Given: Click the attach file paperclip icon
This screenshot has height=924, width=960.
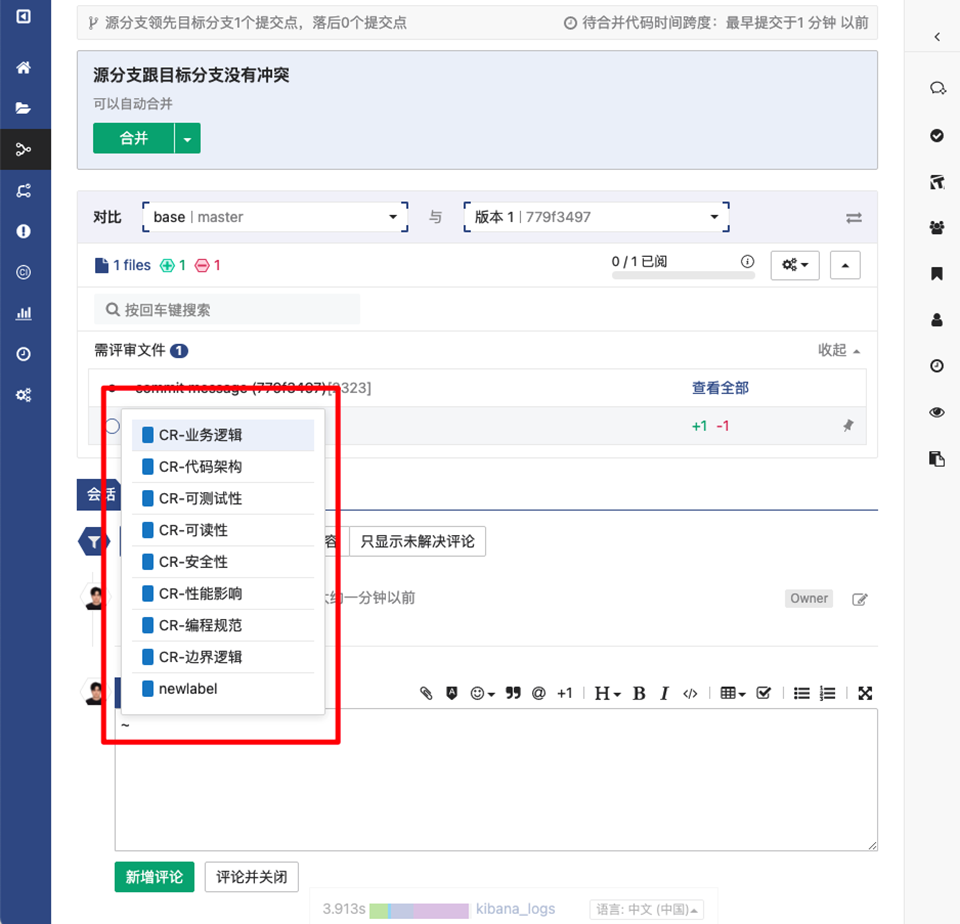Looking at the screenshot, I should point(426,693).
